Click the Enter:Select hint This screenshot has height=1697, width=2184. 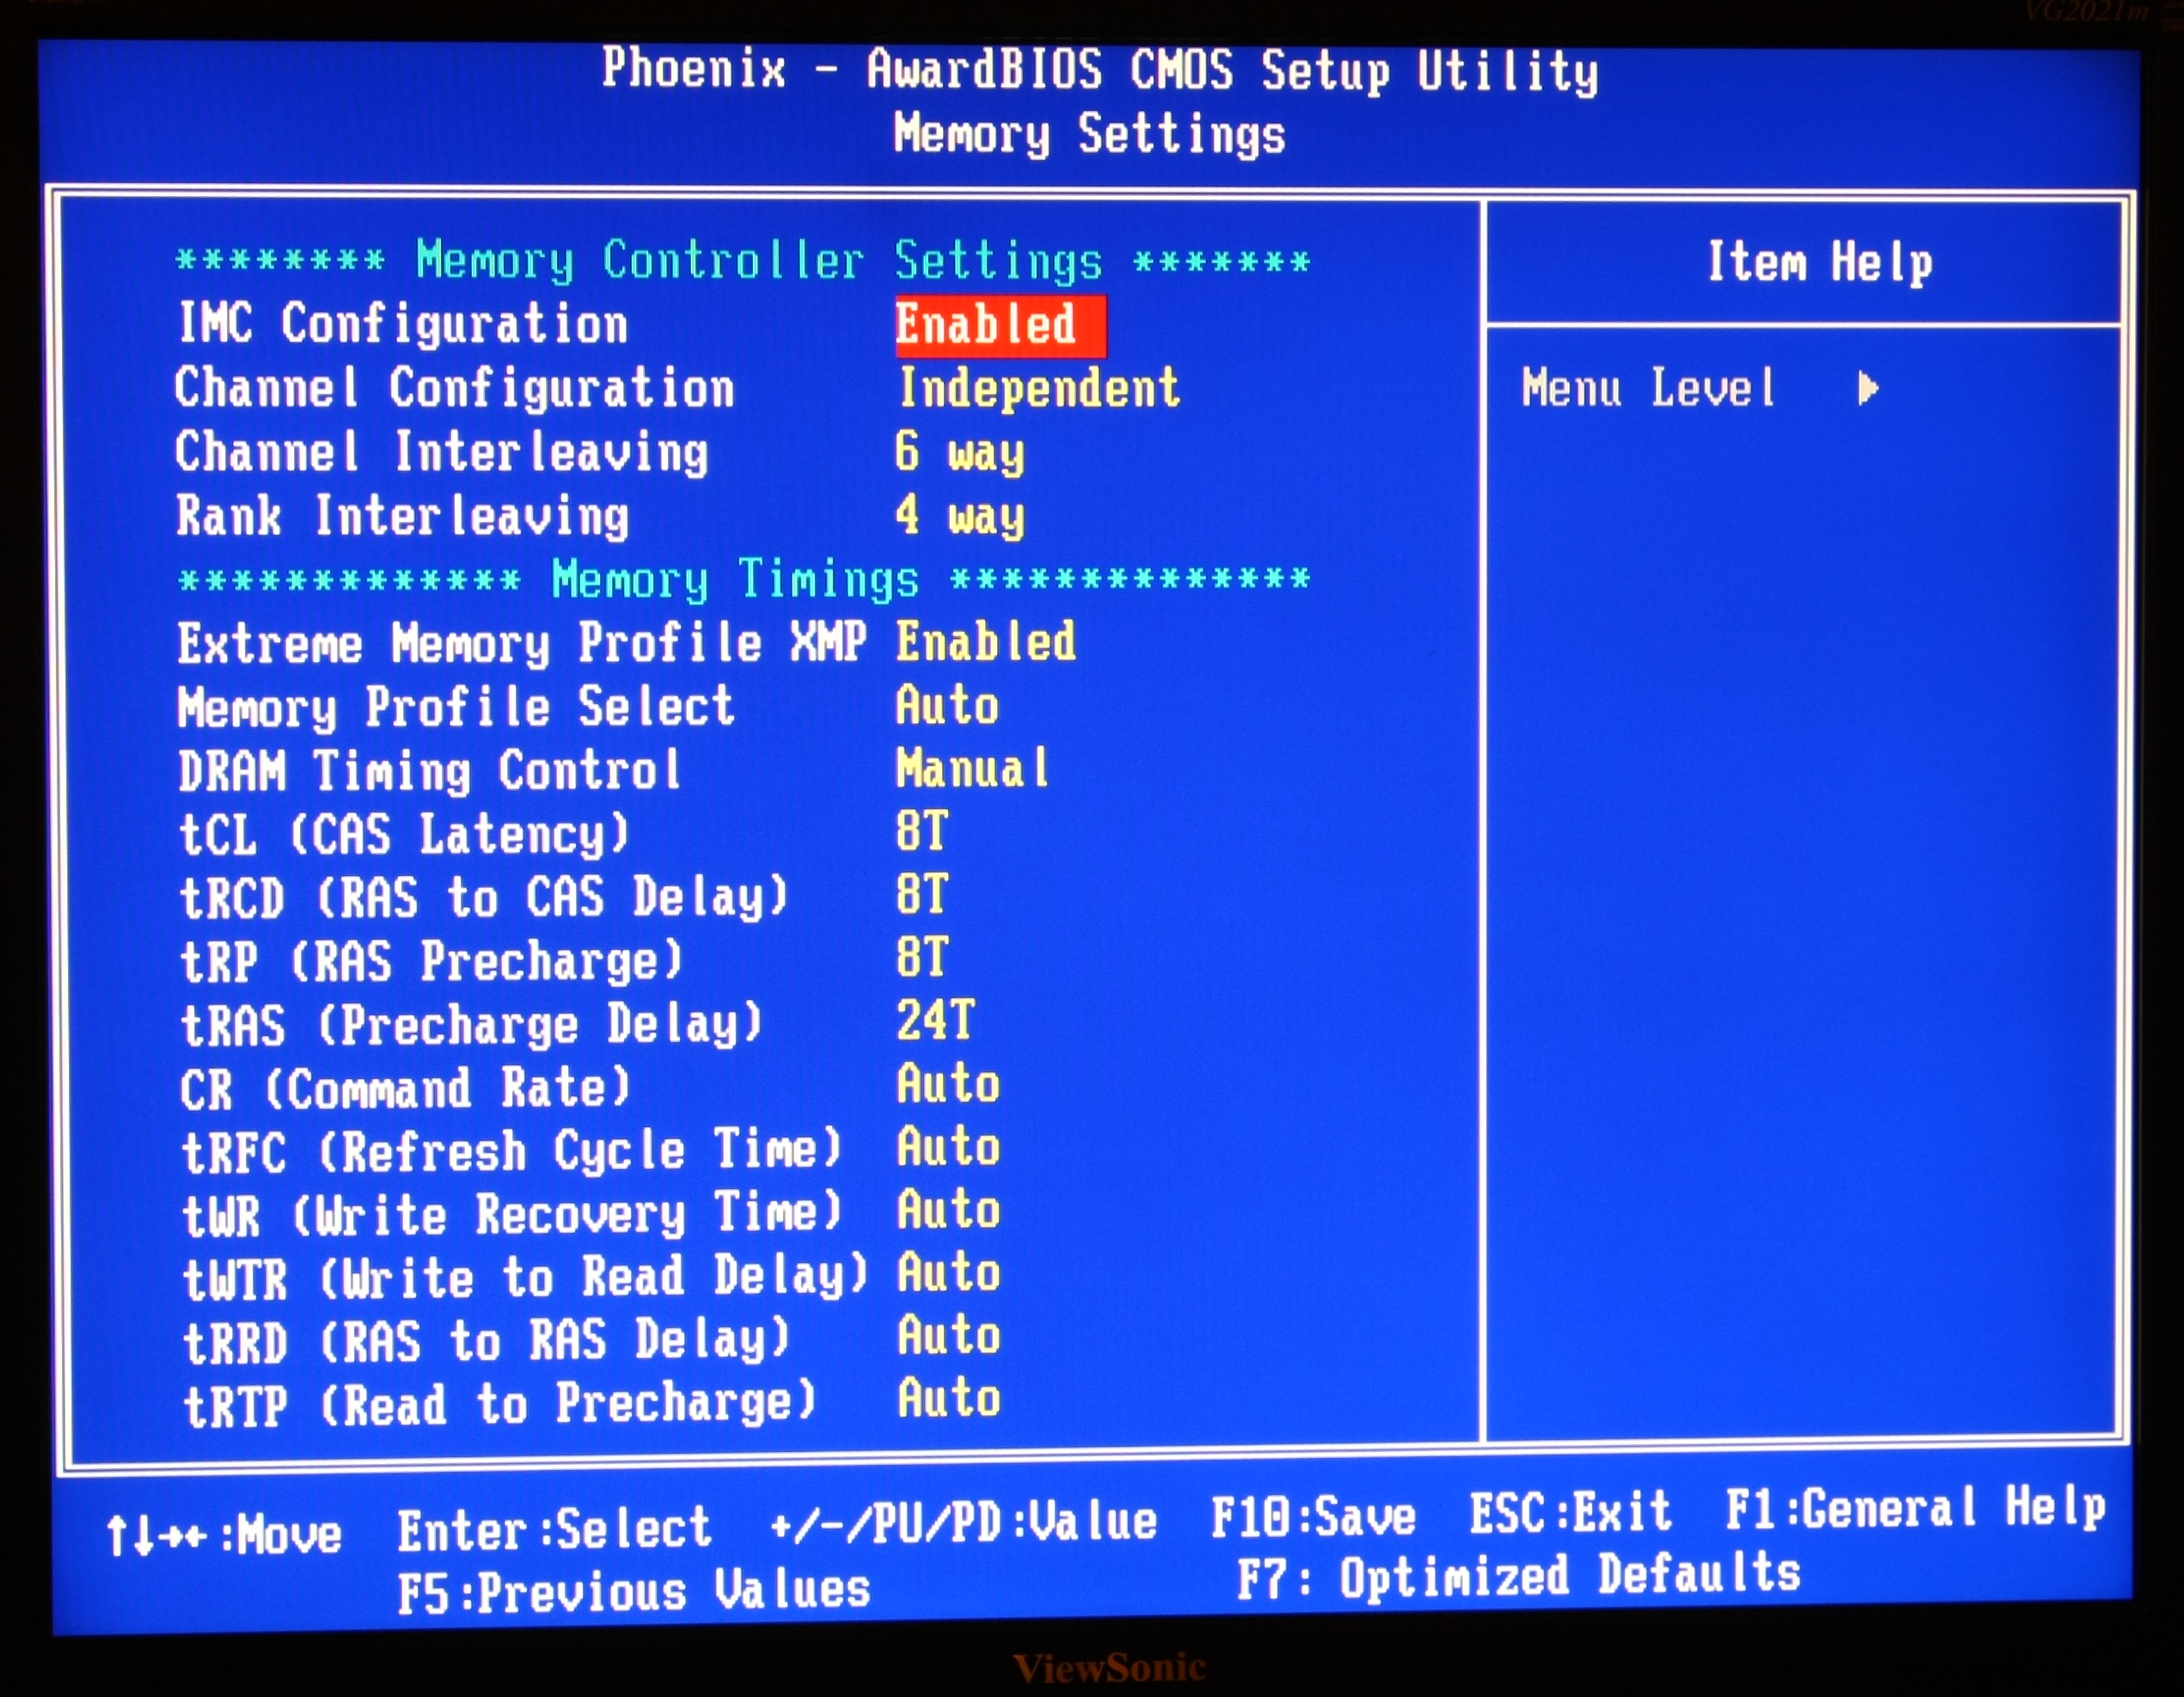coord(555,1530)
